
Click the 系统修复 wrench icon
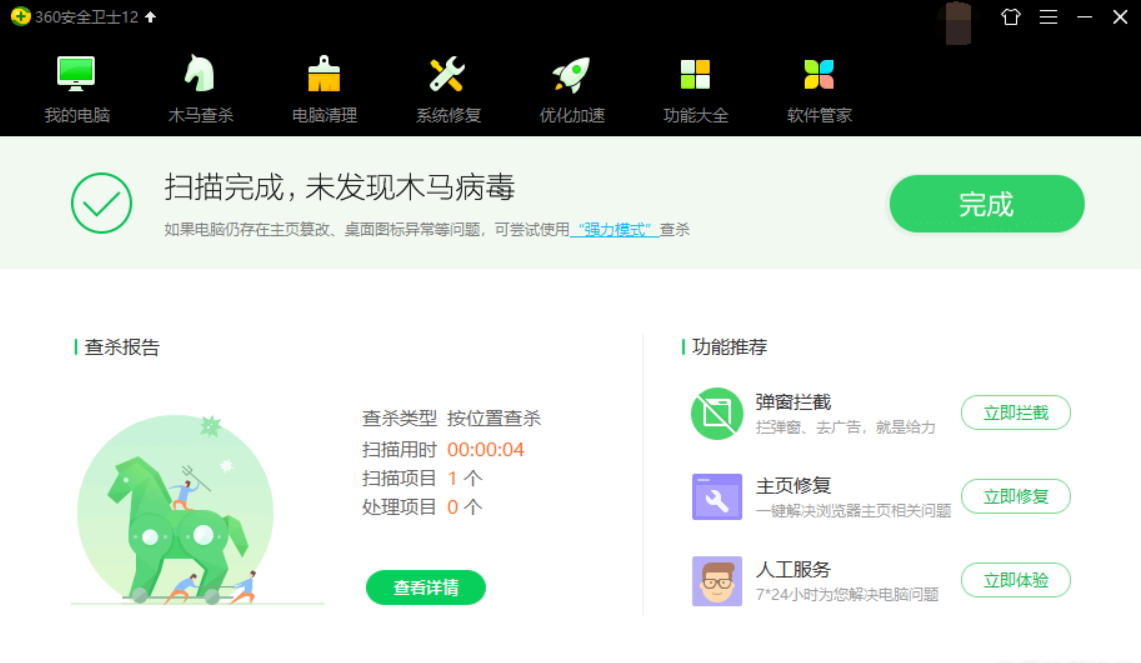click(x=447, y=74)
